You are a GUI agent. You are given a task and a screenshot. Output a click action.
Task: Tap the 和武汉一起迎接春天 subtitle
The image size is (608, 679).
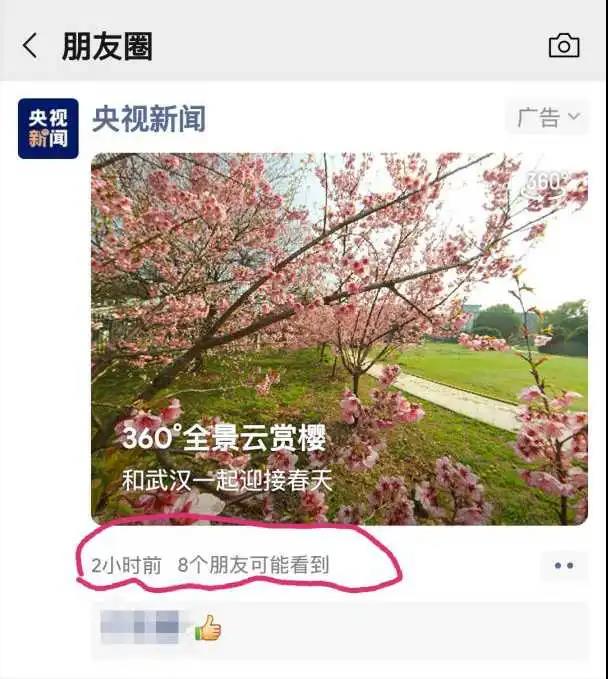click(x=226, y=481)
